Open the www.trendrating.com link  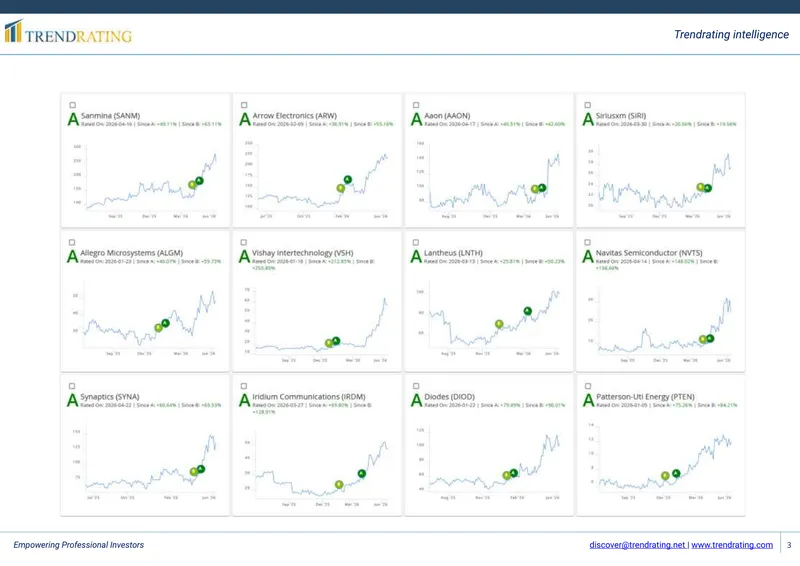pos(732,545)
